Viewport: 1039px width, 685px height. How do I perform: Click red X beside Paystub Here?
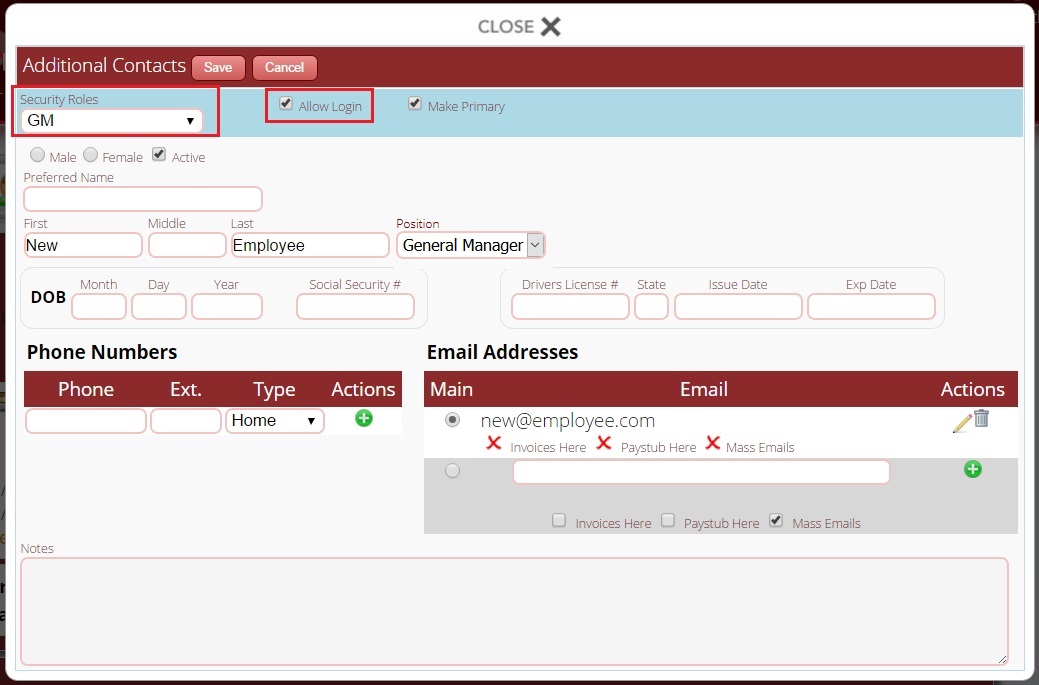click(x=603, y=443)
